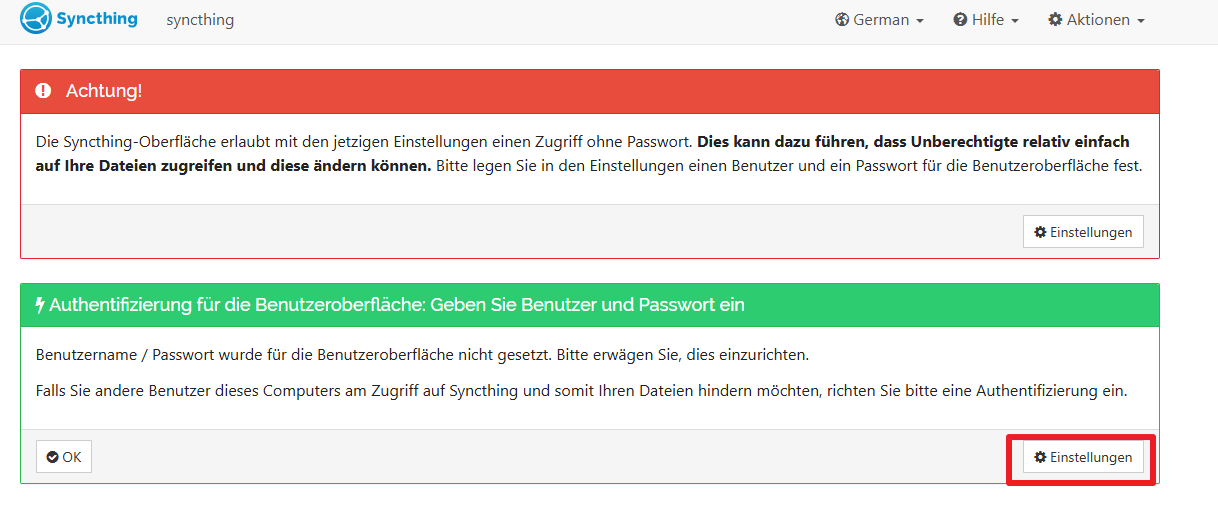Open Einstellungen from the Achtung panel
The height and width of the screenshot is (509, 1218).
[x=1083, y=232]
